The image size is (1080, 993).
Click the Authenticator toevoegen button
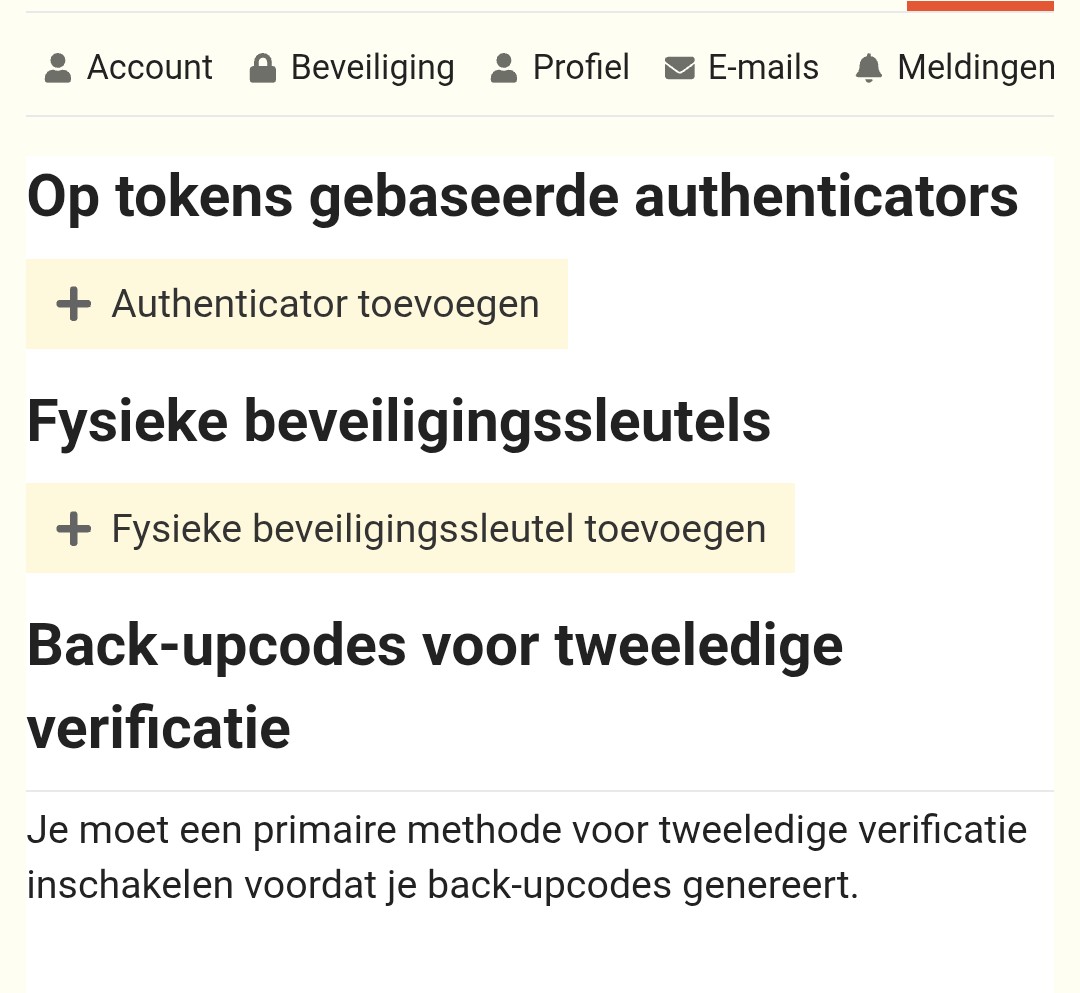click(x=297, y=304)
